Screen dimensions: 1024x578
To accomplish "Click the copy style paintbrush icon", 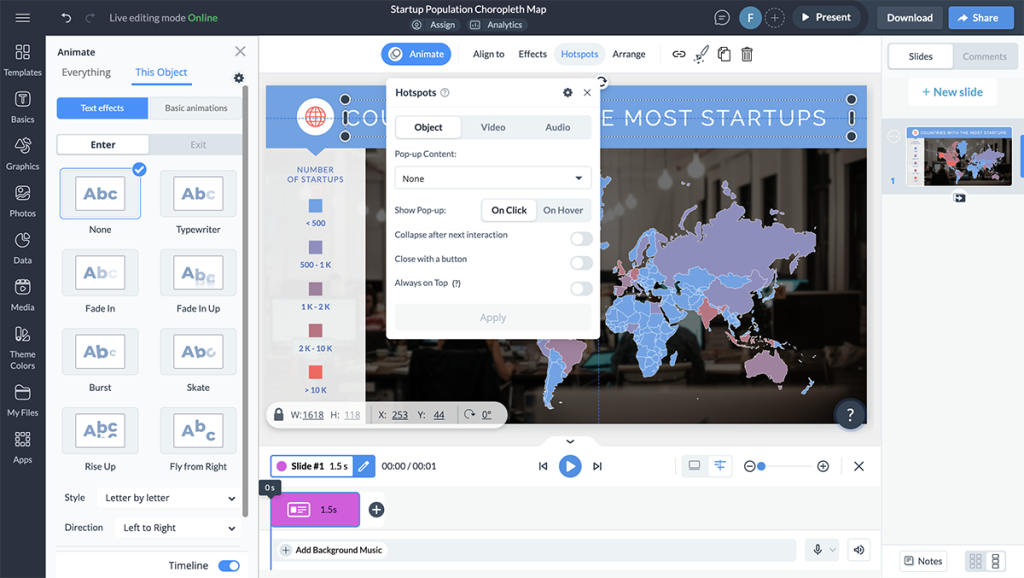I will pos(701,54).
